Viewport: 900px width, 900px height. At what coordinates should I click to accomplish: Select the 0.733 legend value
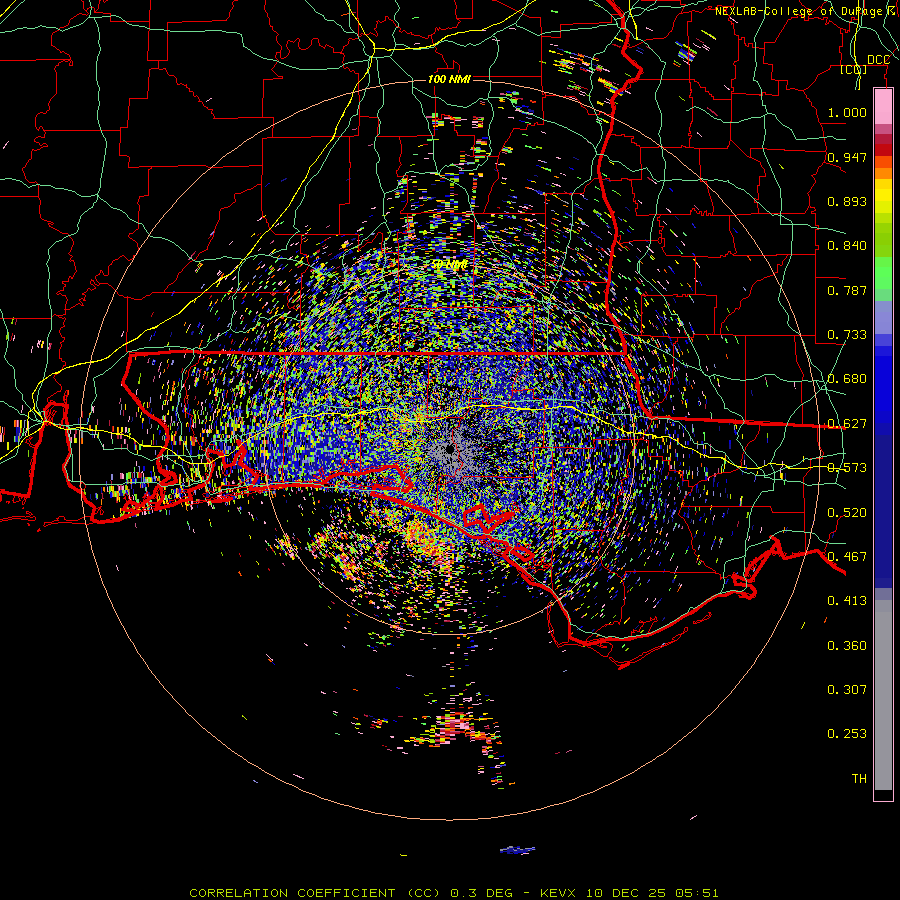[x=847, y=335]
